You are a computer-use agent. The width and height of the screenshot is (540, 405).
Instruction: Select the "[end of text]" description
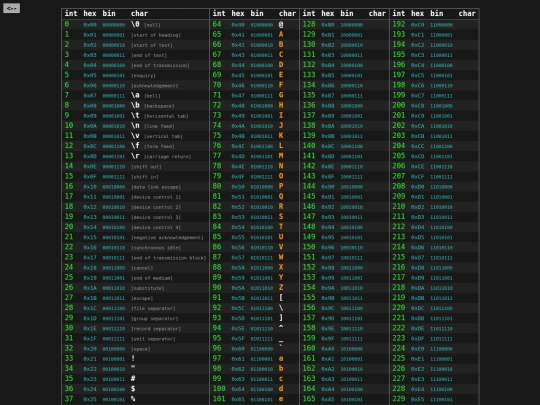point(149,55)
